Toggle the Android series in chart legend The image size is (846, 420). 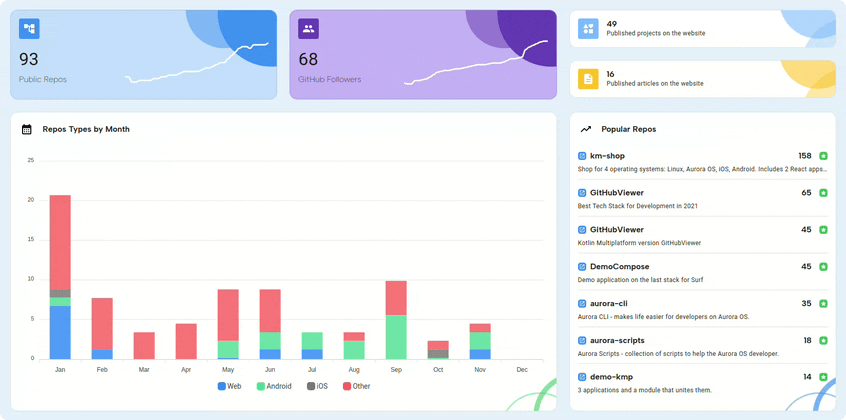274,387
